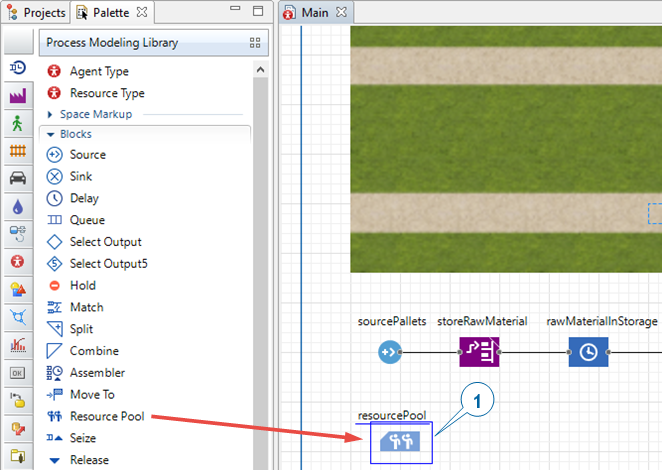662x470 pixels.
Task: Select the Queue block in palette
Action: (76, 220)
